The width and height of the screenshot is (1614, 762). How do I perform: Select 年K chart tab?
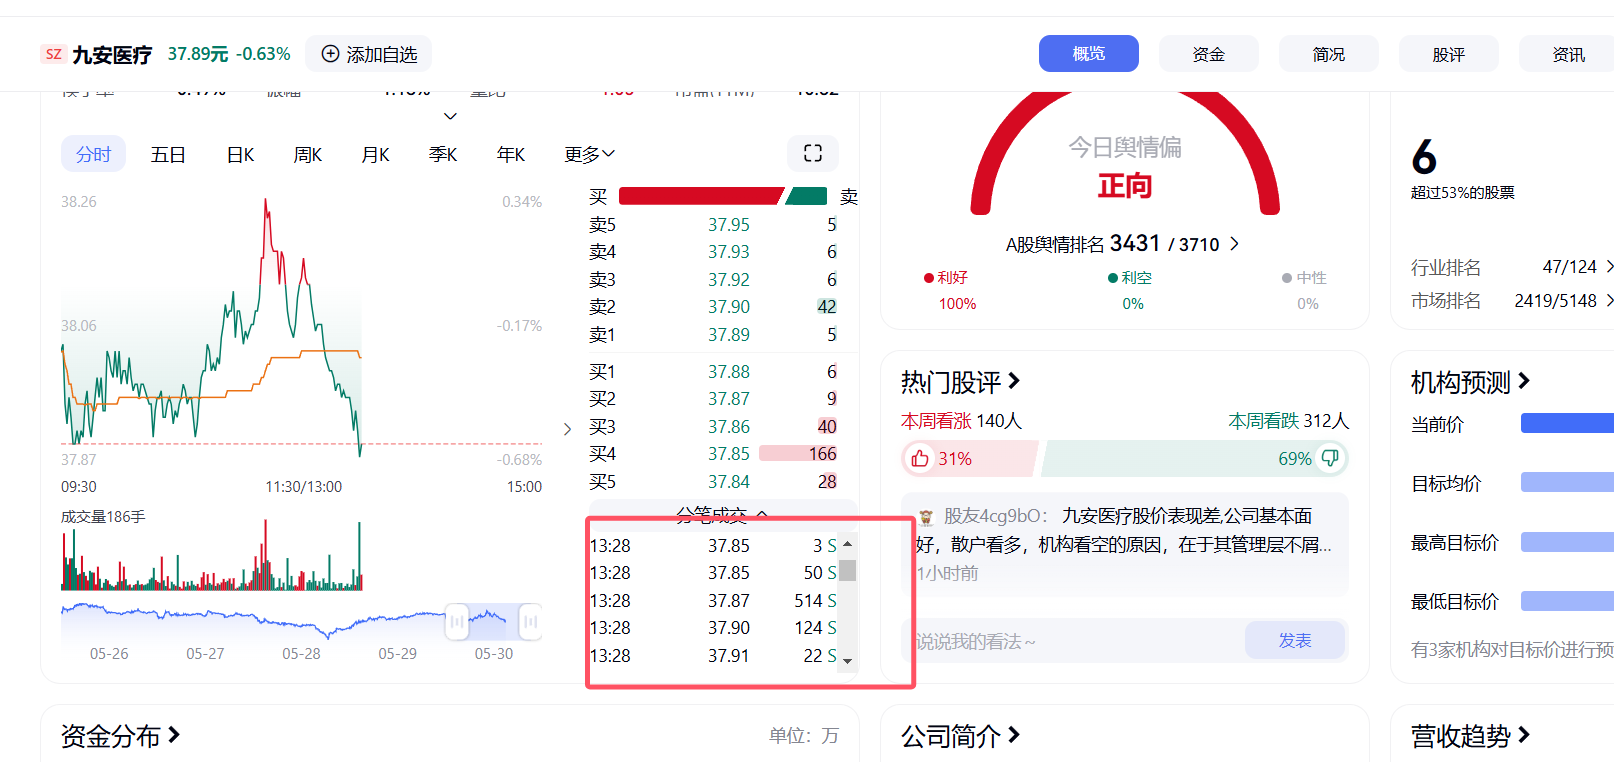point(511,154)
